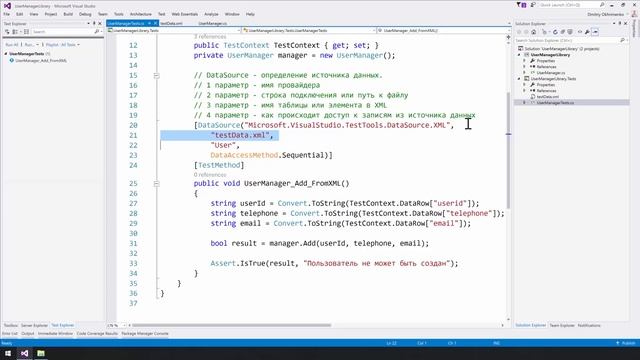640x360 pixels.
Task: Click the Quick Launch search magnifier icon
Action: click(602, 5)
